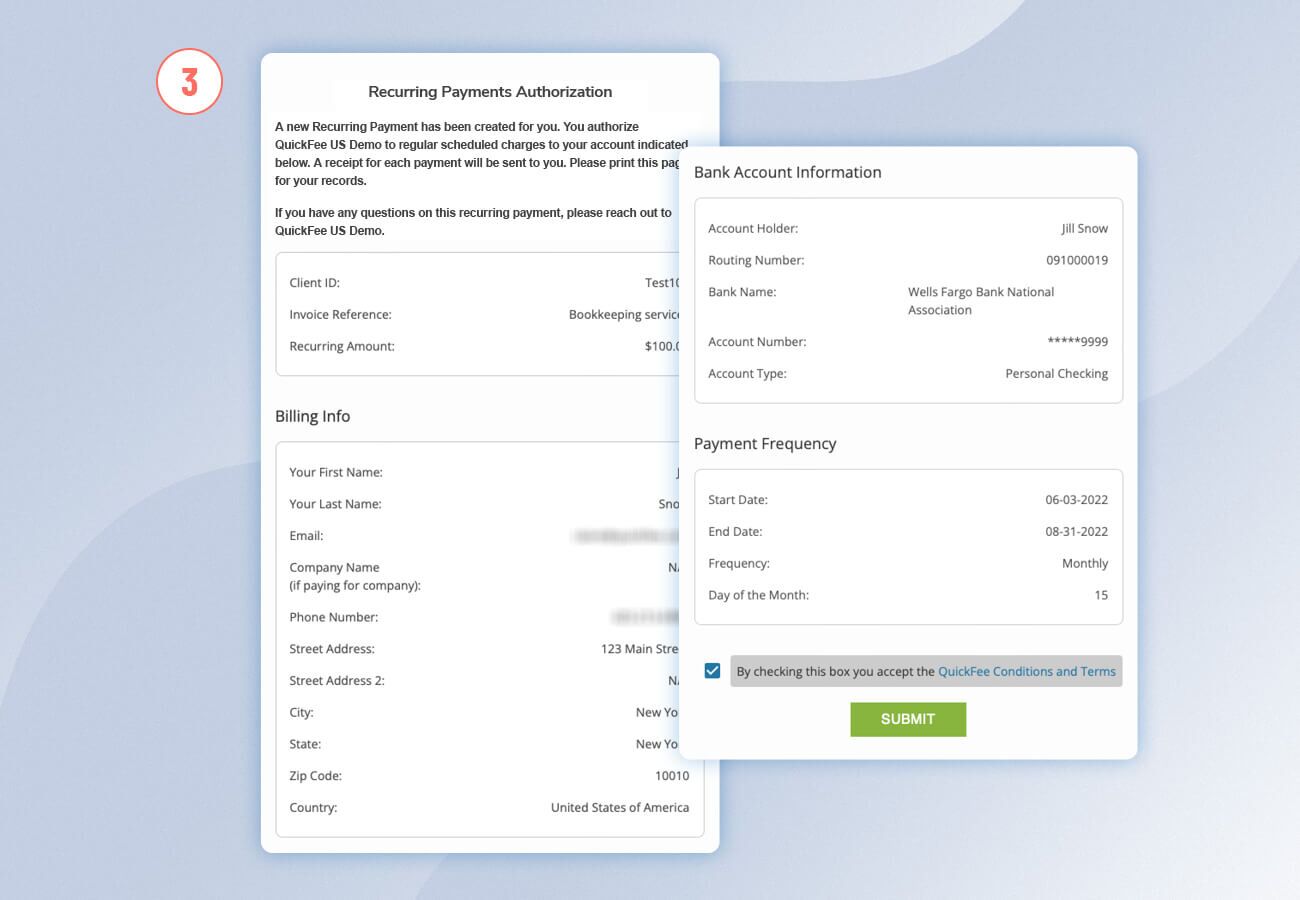Click the Your First Name label

coord(336,472)
